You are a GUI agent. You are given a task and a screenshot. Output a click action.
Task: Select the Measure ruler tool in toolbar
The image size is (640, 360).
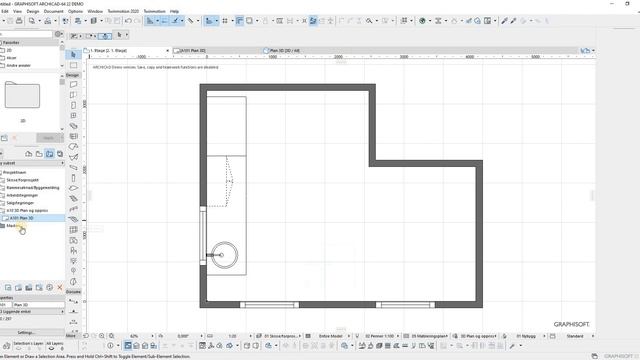[x=190, y=20]
